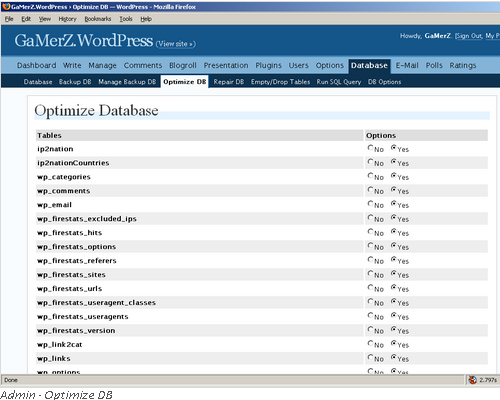Open the Tools menu
500x400 pixels.
126,19
